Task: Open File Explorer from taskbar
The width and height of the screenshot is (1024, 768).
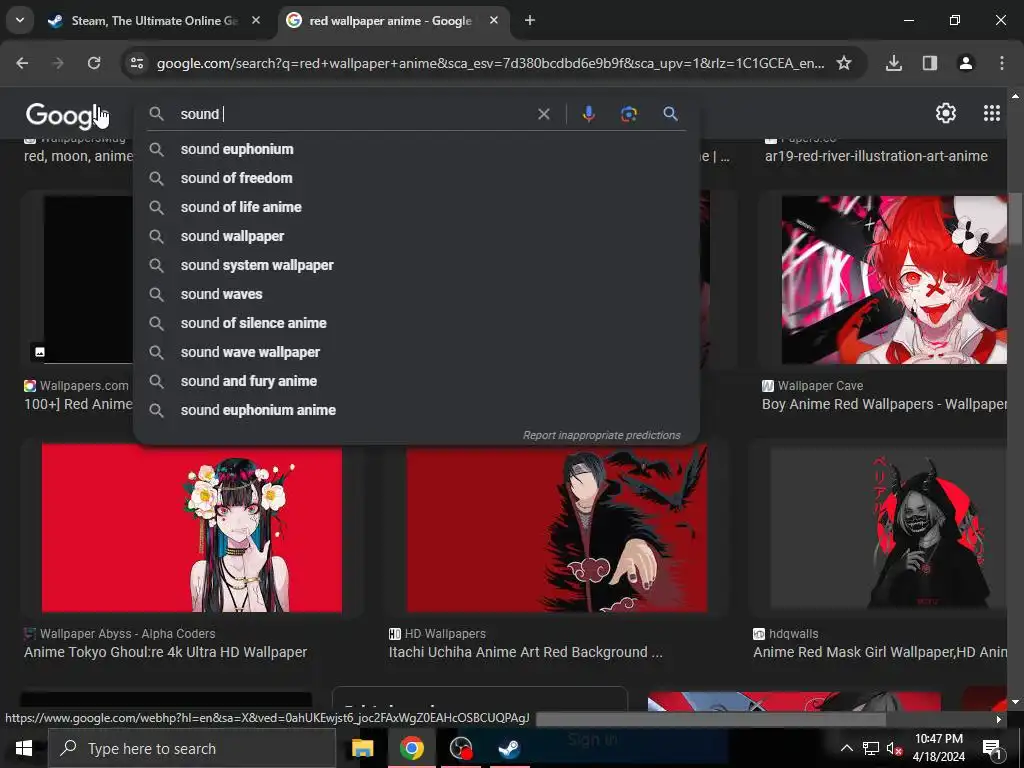Action: click(362, 748)
